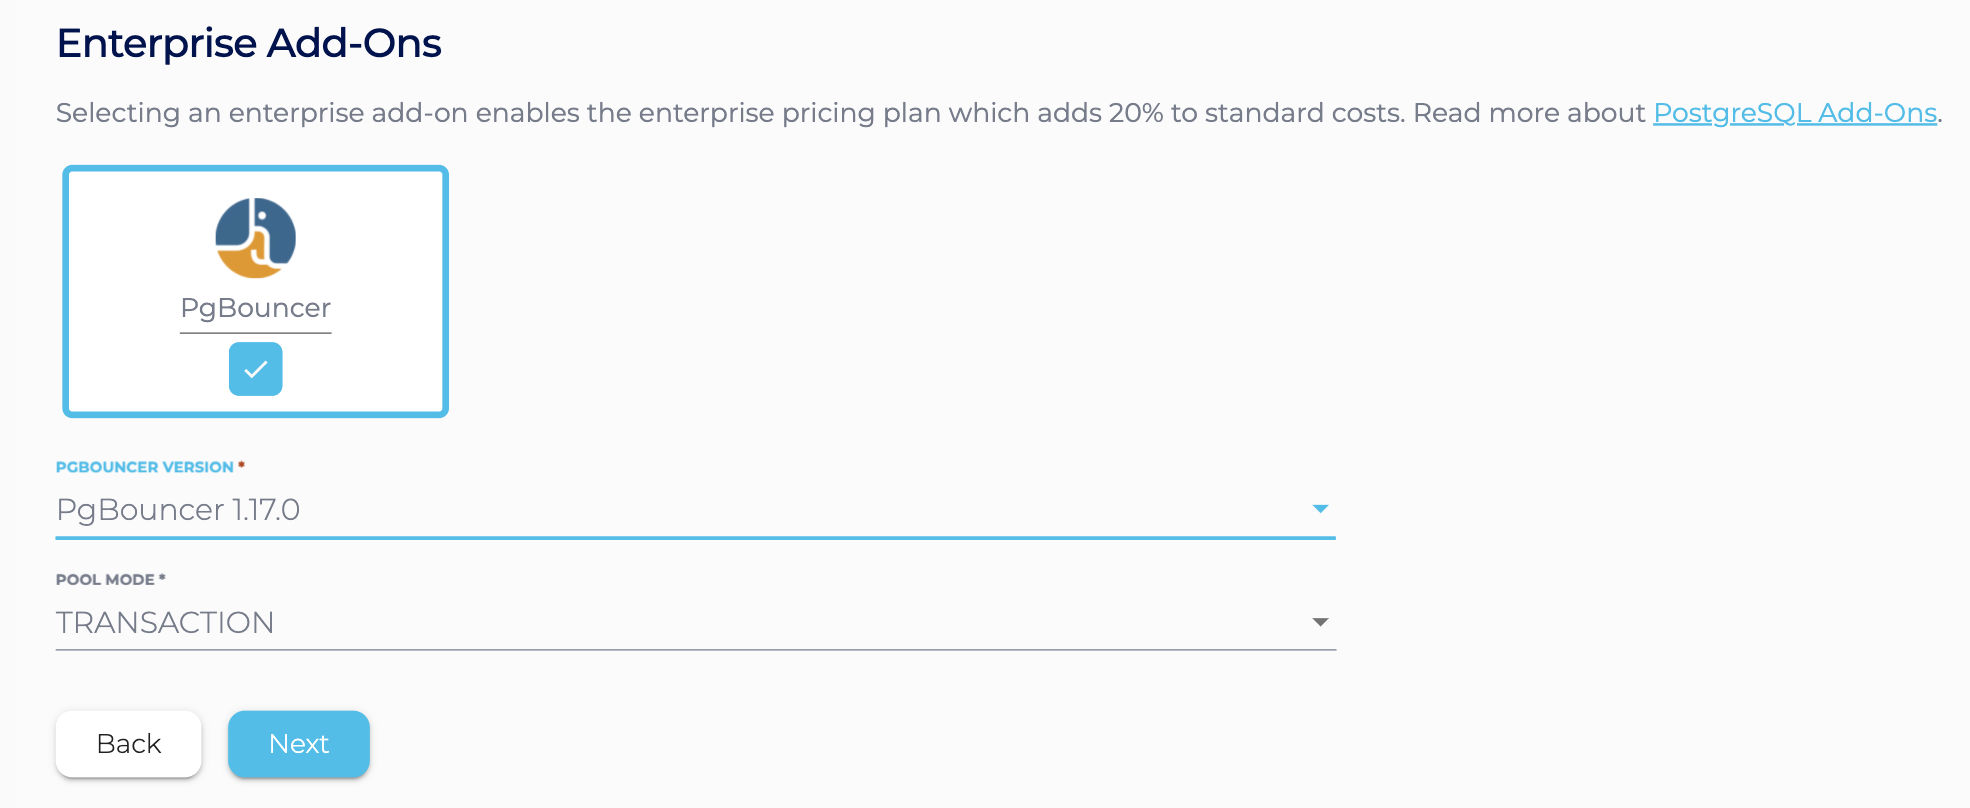Click the POOL MODE field label
1970x808 pixels.
(105, 580)
